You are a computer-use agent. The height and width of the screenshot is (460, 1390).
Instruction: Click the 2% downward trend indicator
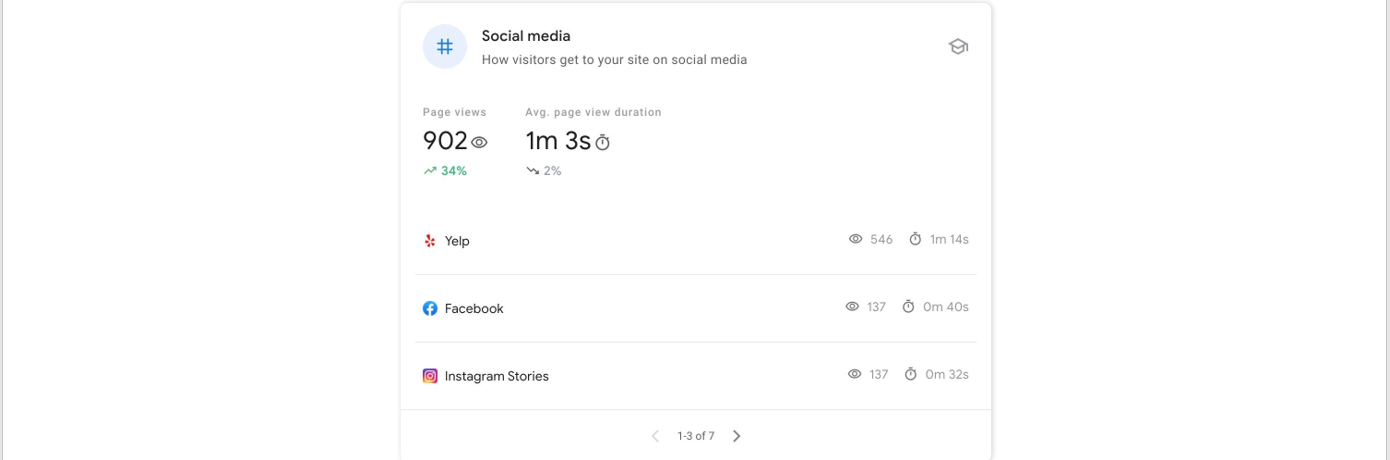click(x=544, y=171)
